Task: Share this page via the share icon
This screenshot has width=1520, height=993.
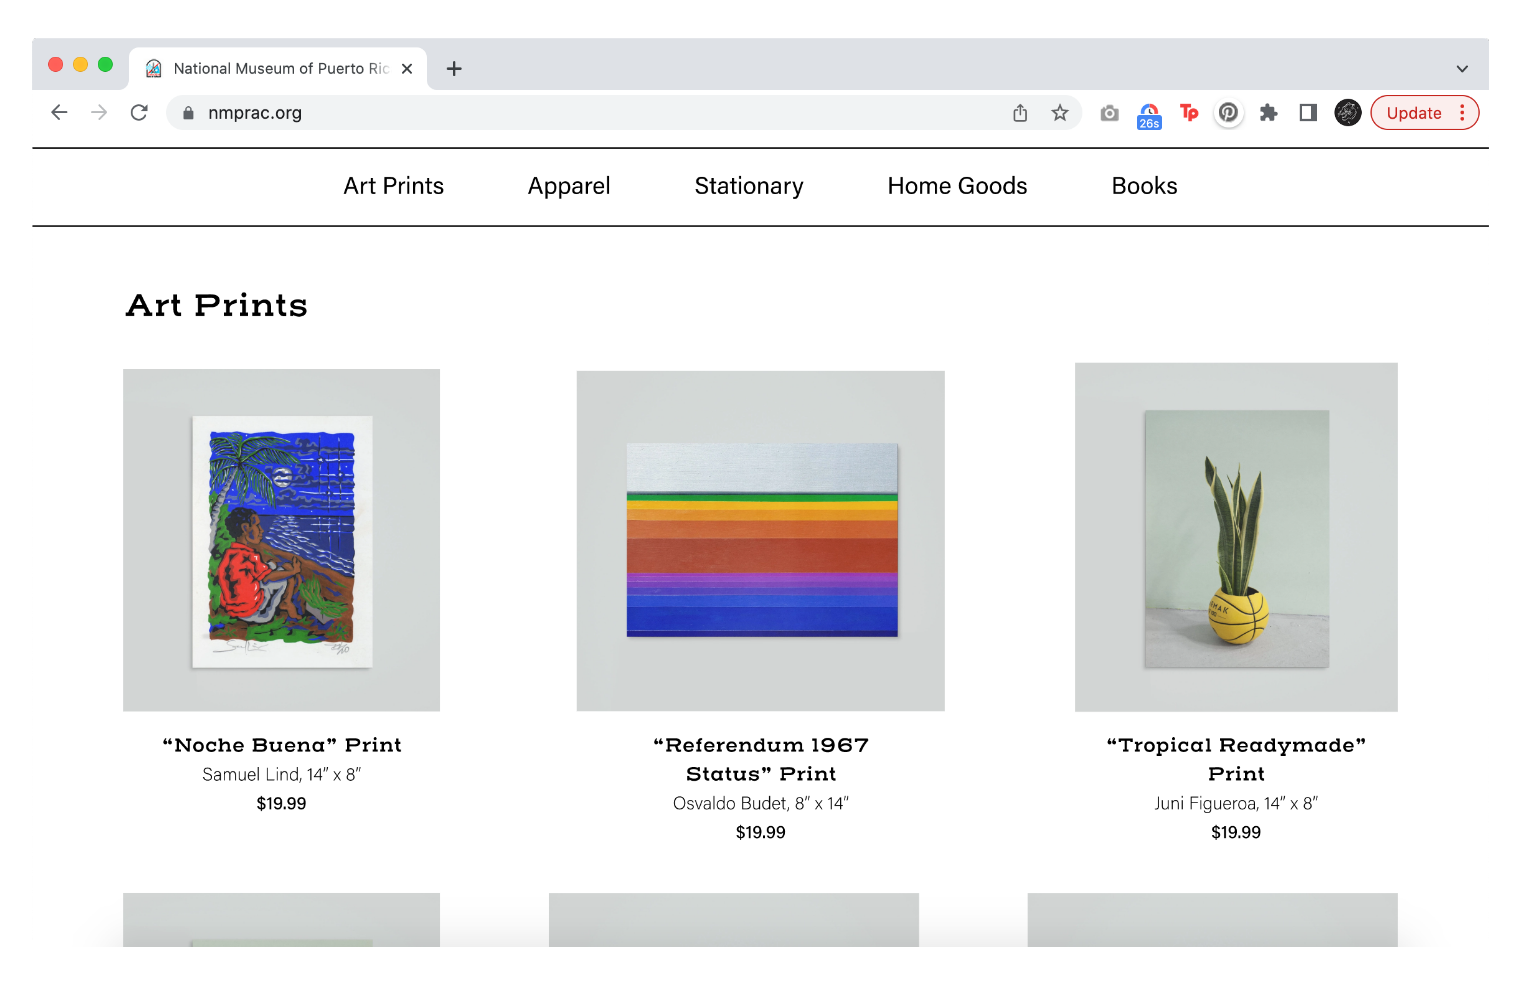Action: pyautogui.click(x=1020, y=113)
